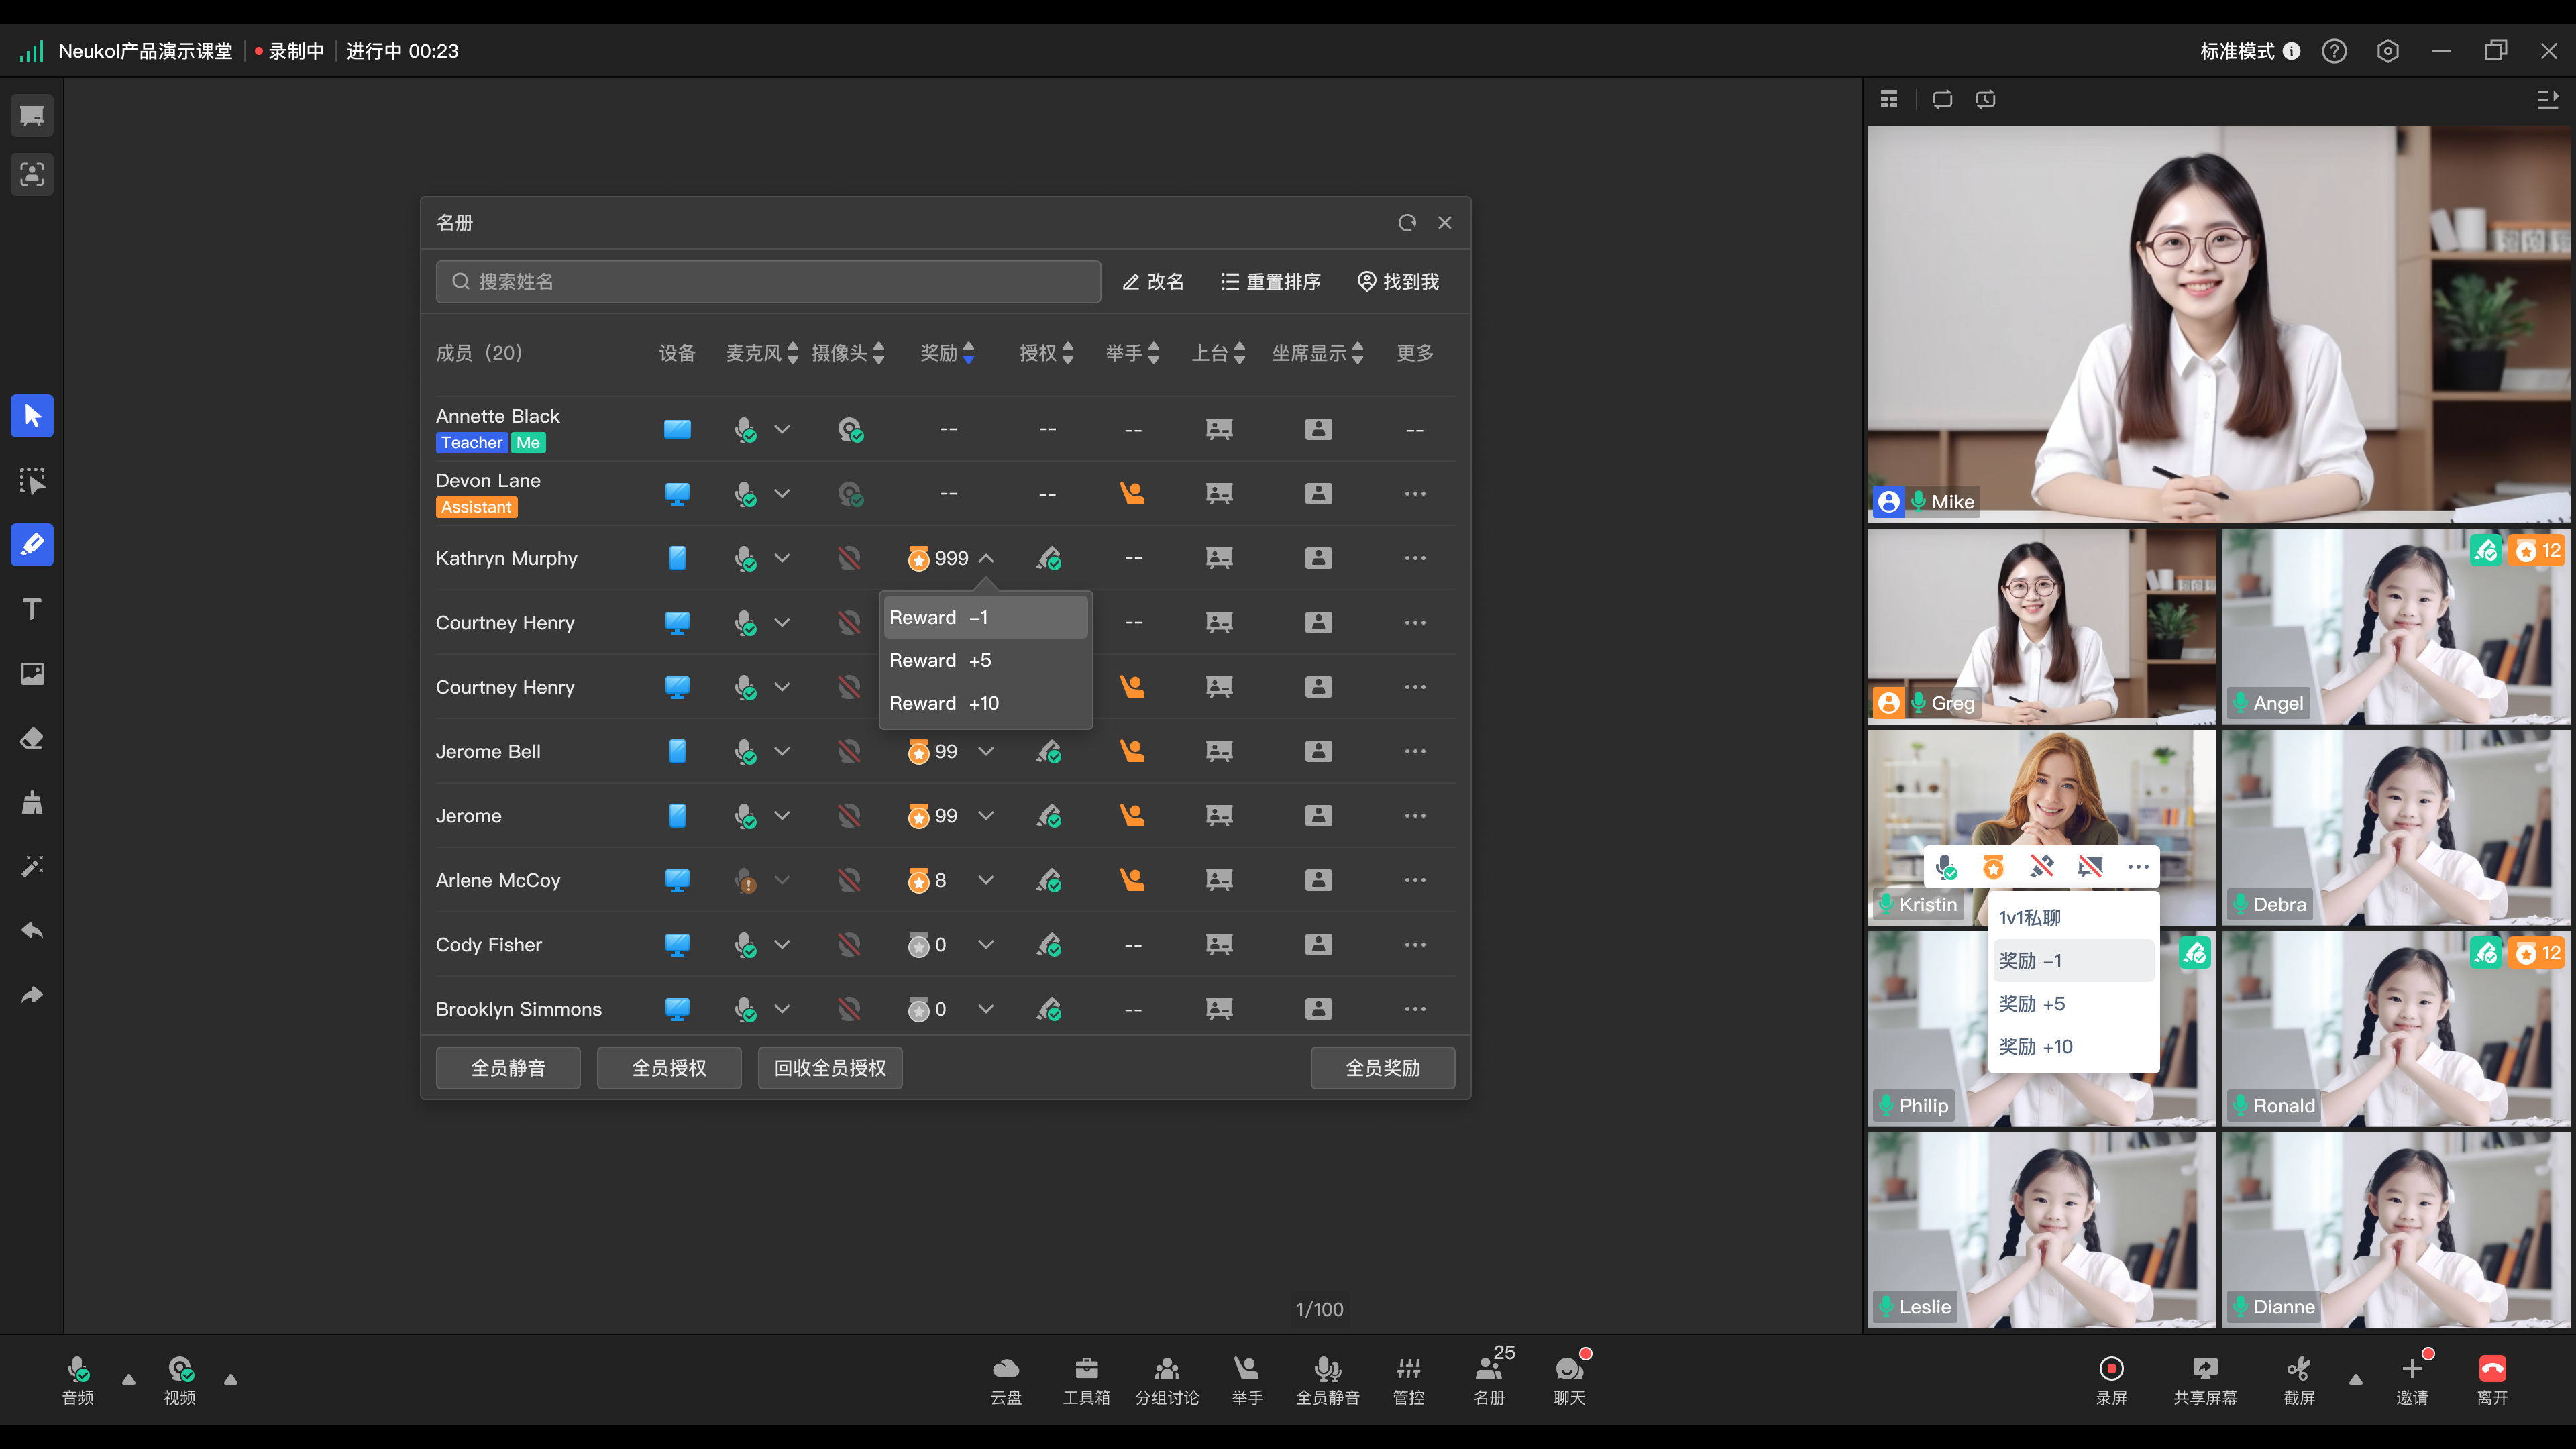This screenshot has width=2576, height=1449.
Task: Choose Reward +5 in dropdown menu
Action: (x=985, y=661)
